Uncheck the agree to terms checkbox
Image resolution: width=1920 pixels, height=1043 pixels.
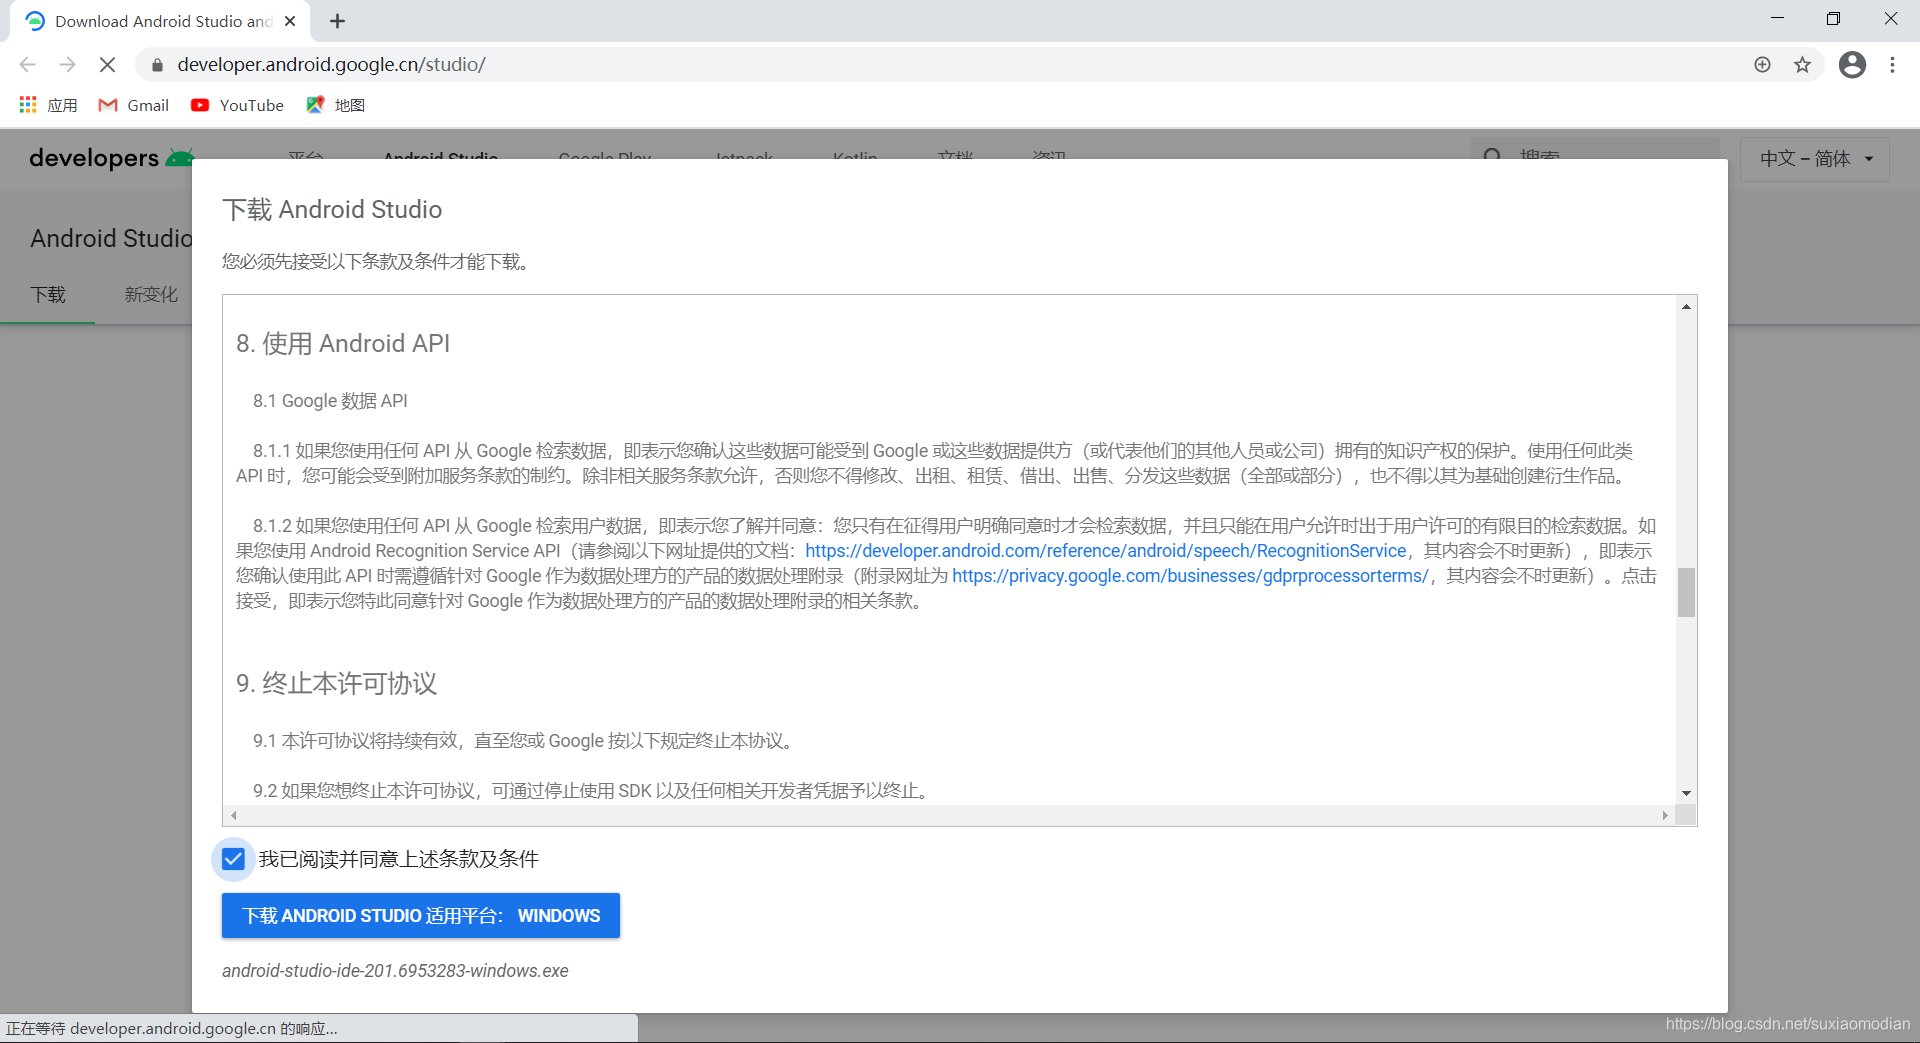click(233, 859)
